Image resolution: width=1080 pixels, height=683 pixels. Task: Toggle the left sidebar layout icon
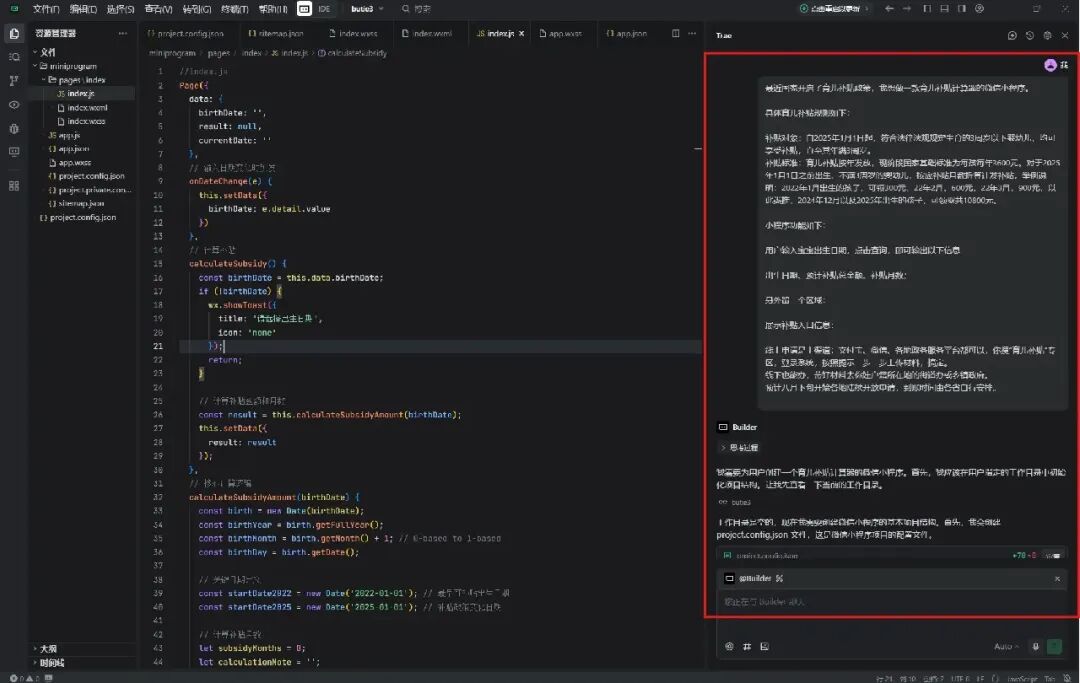pyautogui.click(x=927, y=9)
